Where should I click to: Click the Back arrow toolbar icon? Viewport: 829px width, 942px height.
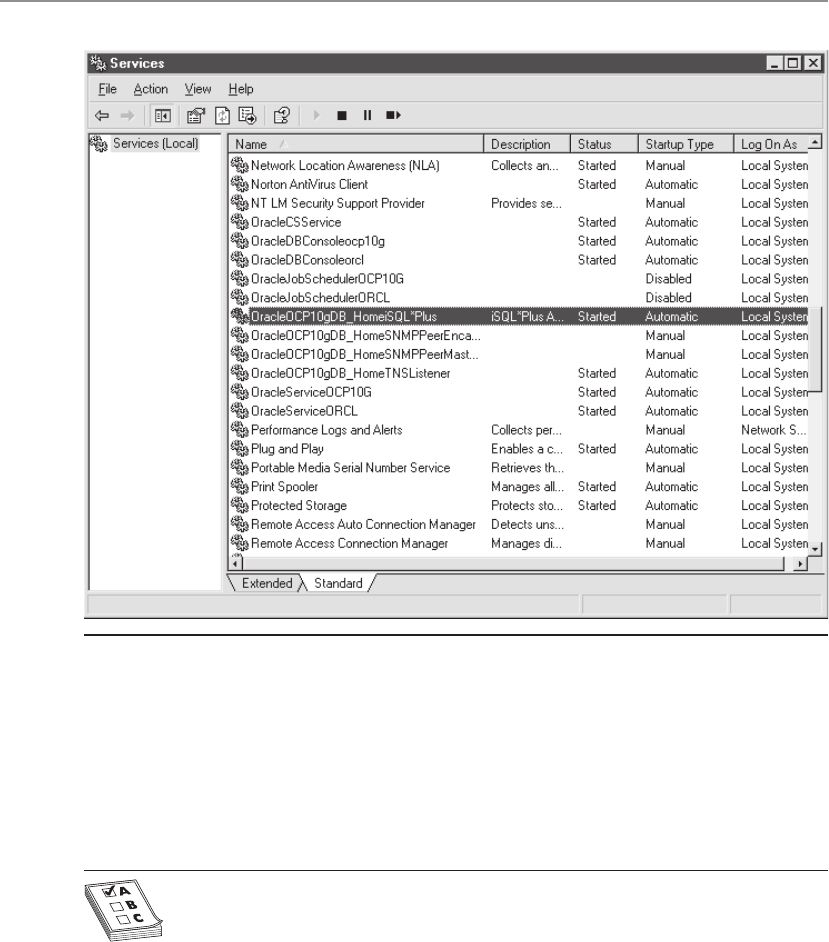click(x=102, y=115)
